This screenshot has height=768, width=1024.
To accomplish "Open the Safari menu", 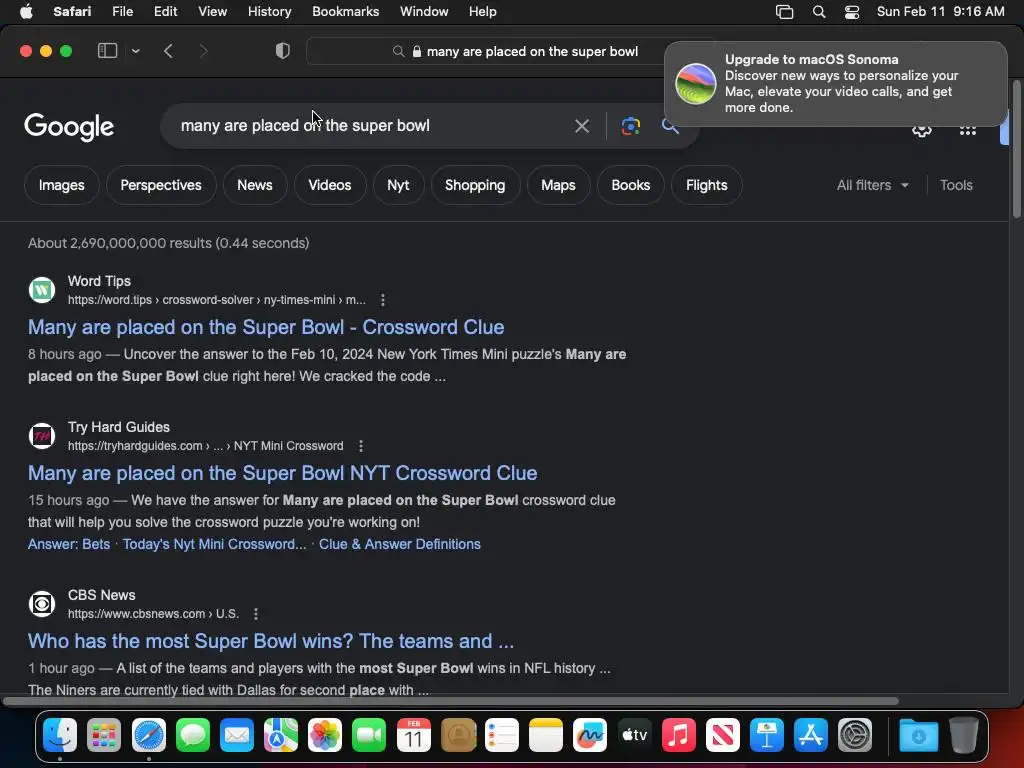I will [72, 12].
